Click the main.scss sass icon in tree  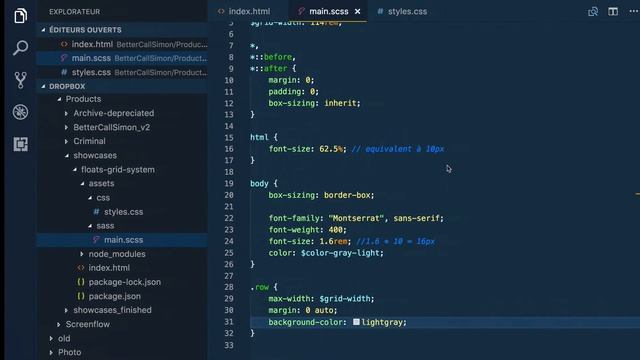click(96, 240)
